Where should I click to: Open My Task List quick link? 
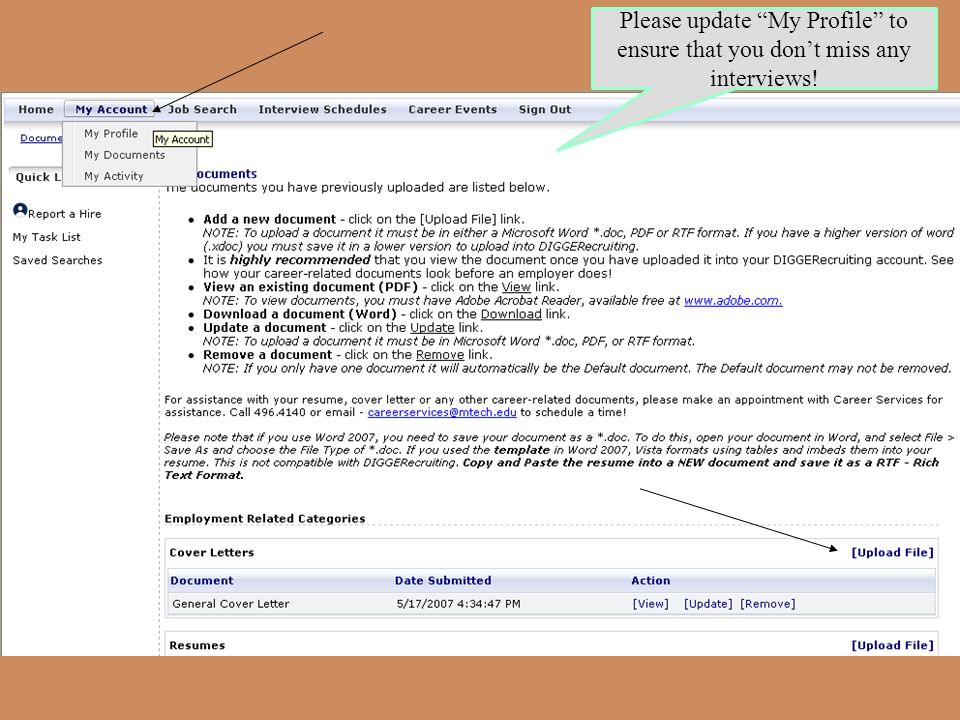[47, 237]
